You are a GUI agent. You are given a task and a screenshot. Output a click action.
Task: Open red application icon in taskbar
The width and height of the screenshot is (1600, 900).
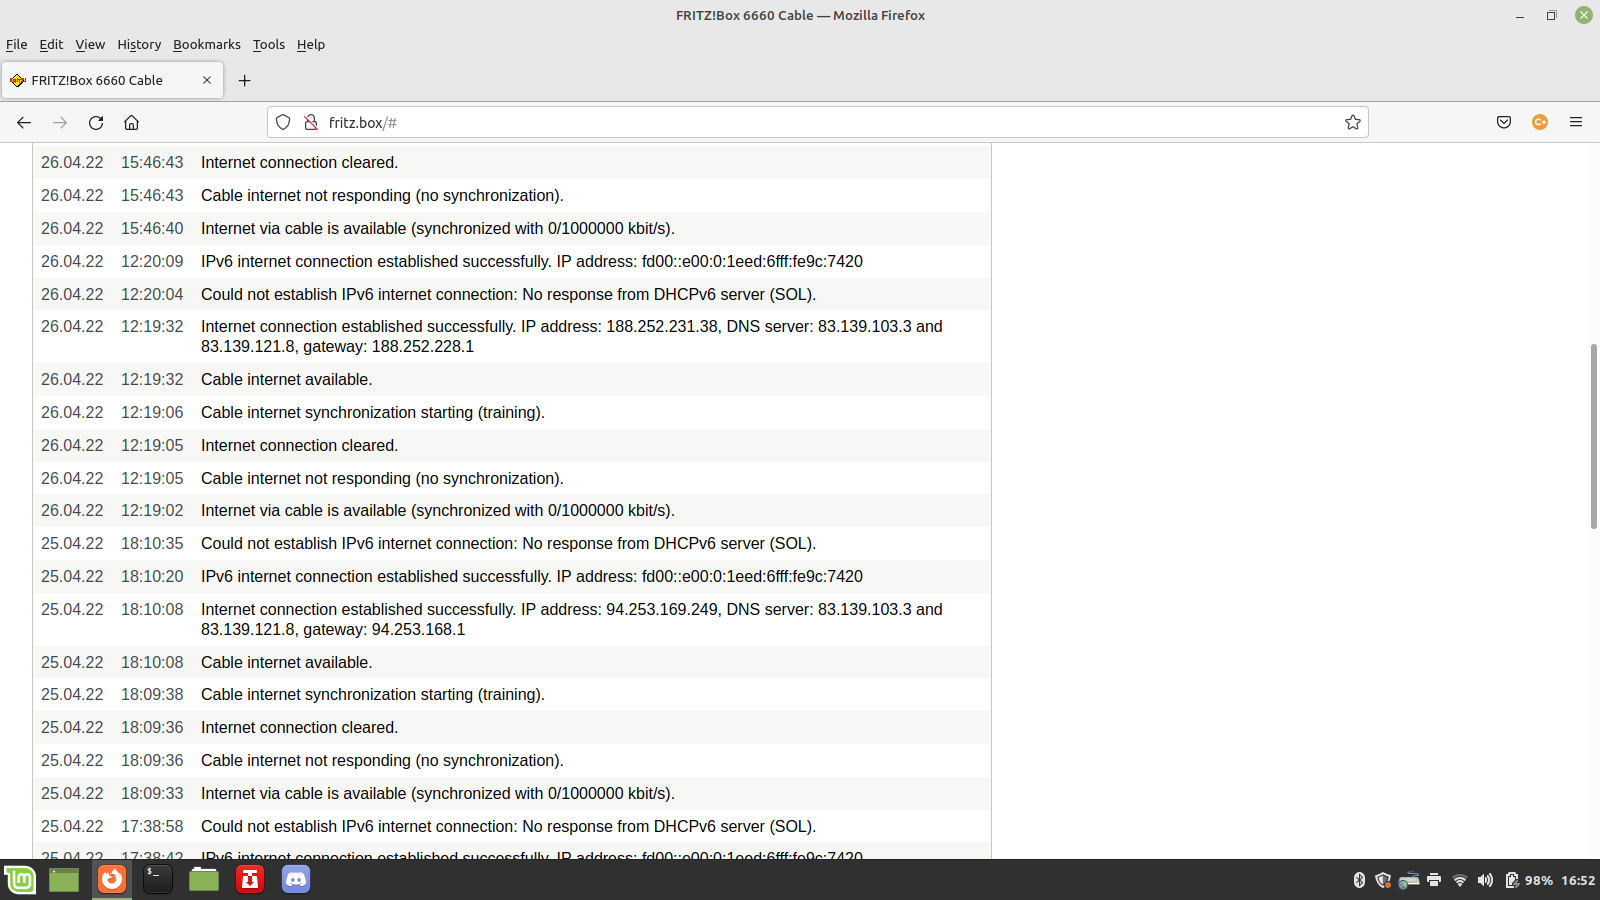tap(250, 879)
